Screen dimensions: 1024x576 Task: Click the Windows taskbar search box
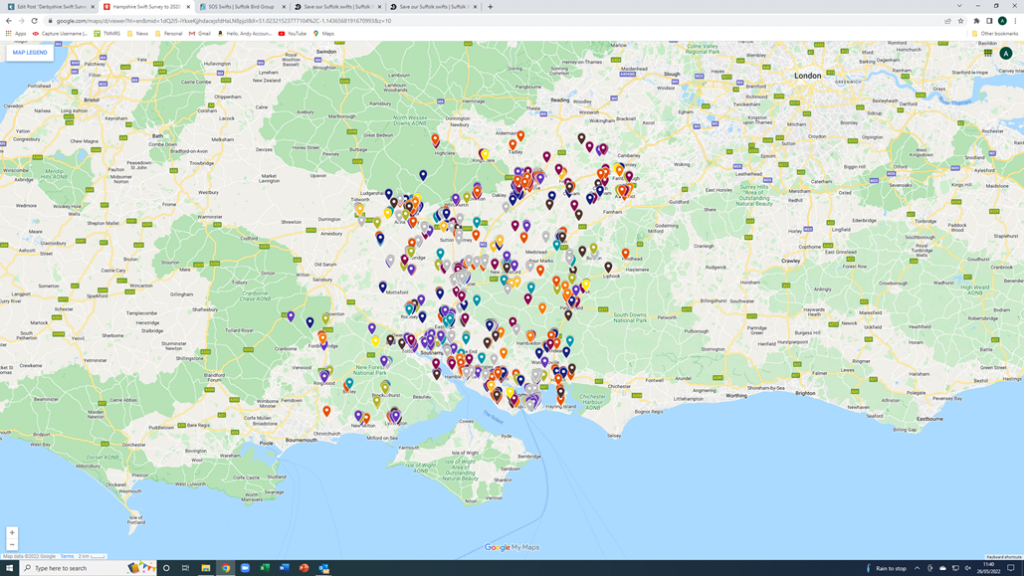coord(70,568)
